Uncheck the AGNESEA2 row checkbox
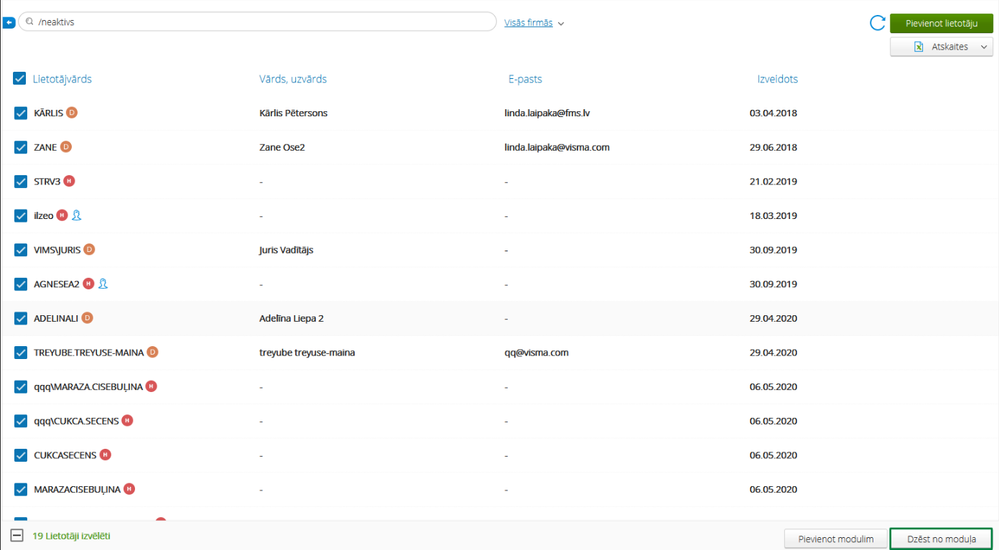999x550 pixels. [20, 284]
